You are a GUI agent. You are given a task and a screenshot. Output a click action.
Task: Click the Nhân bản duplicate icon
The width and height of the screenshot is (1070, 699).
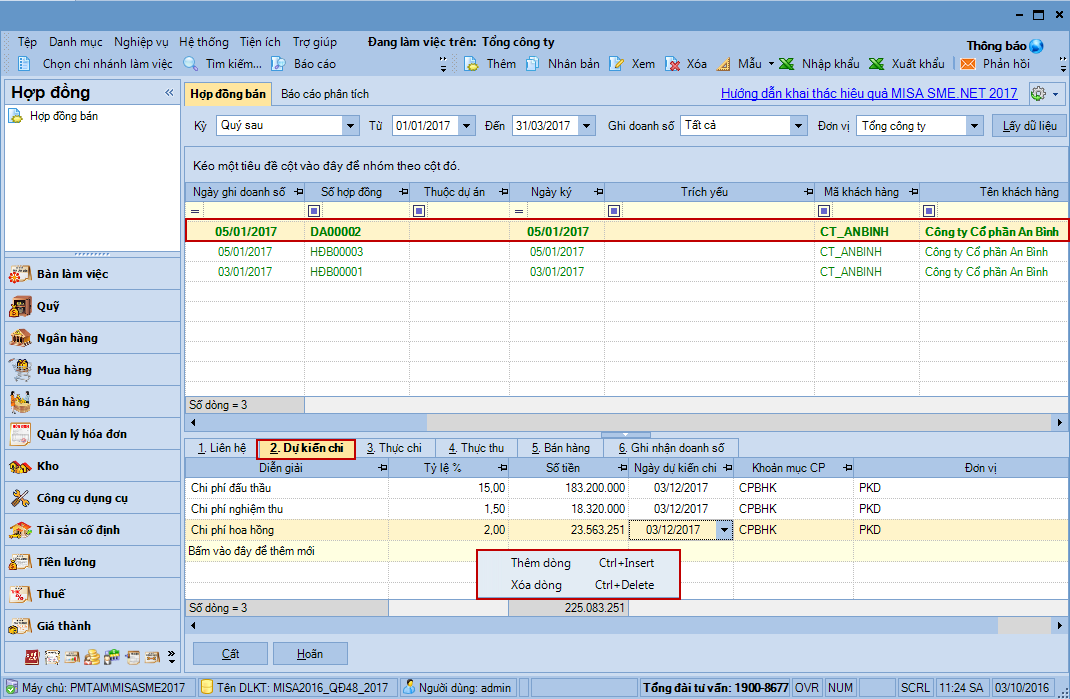pyautogui.click(x=533, y=64)
